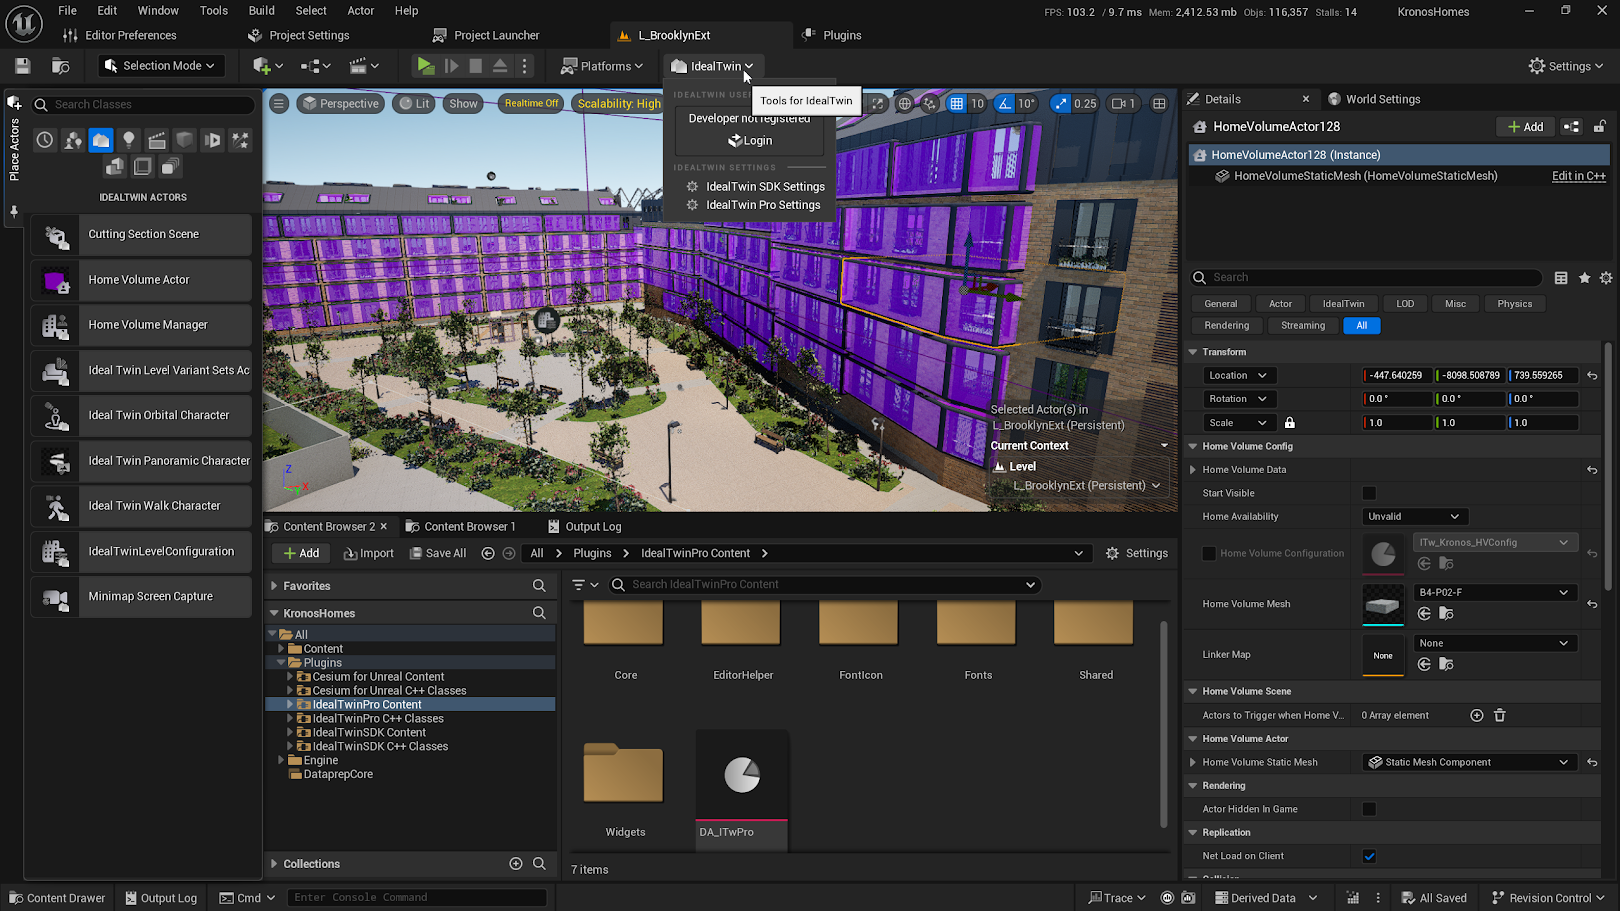The width and height of the screenshot is (1620, 911).
Task: Select the Shapes category icon in Place Actors
Action: tap(185, 141)
